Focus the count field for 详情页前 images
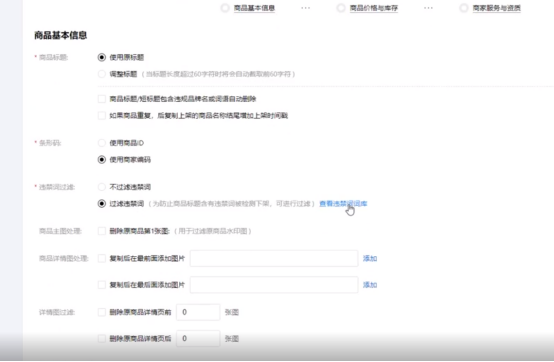554x362 pixels. [x=198, y=312]
